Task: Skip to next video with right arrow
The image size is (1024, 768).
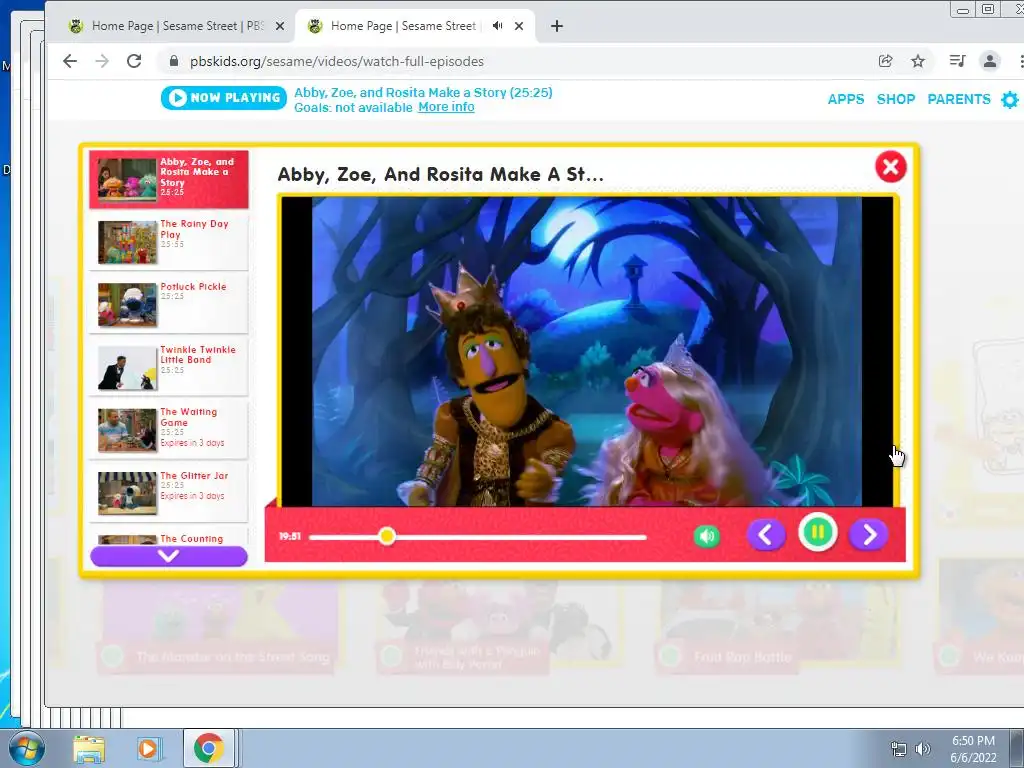Action: click(869, 535)
